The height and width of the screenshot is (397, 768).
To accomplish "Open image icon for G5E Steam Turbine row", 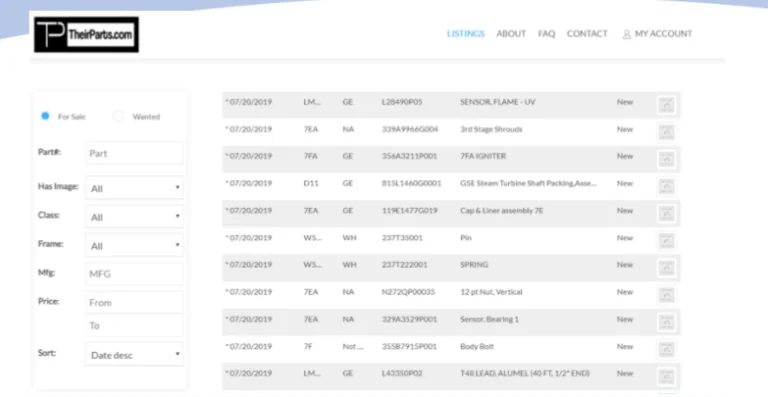I will [667, 186].
